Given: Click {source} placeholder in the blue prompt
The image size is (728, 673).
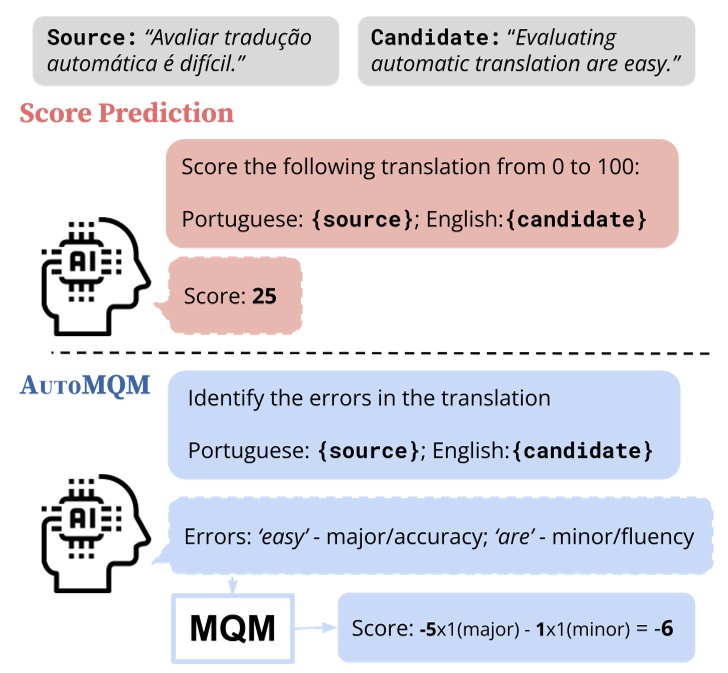Looking at the screenshot, I should [370, 450].
